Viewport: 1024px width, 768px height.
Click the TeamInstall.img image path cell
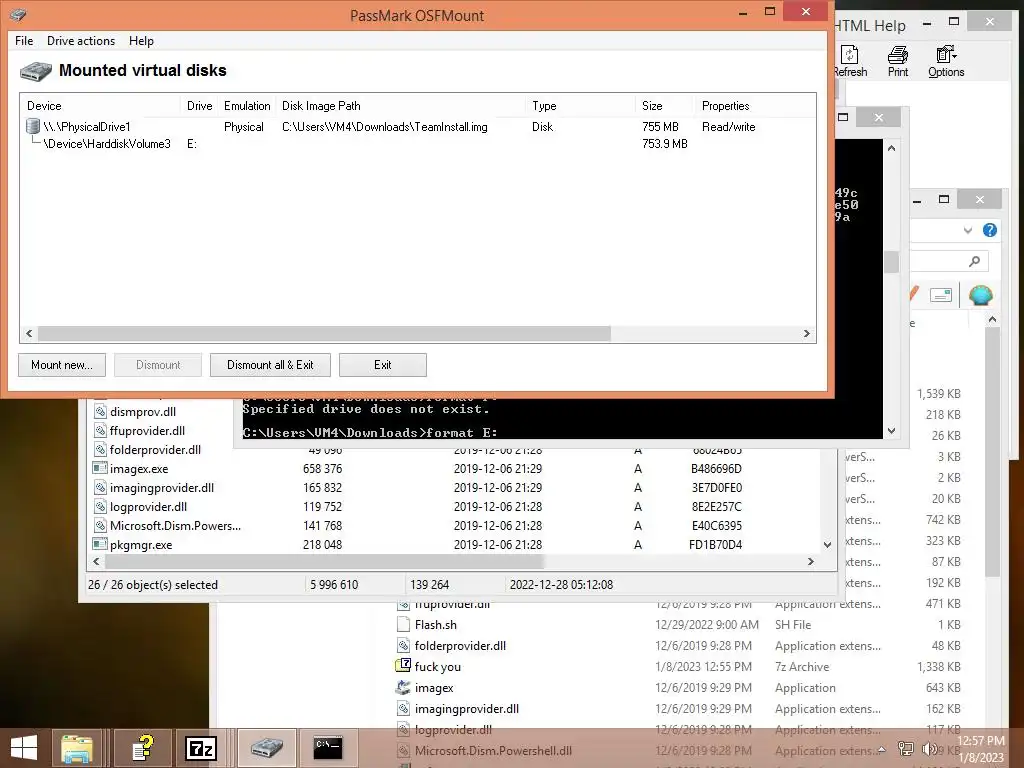[x=385, y=127]
